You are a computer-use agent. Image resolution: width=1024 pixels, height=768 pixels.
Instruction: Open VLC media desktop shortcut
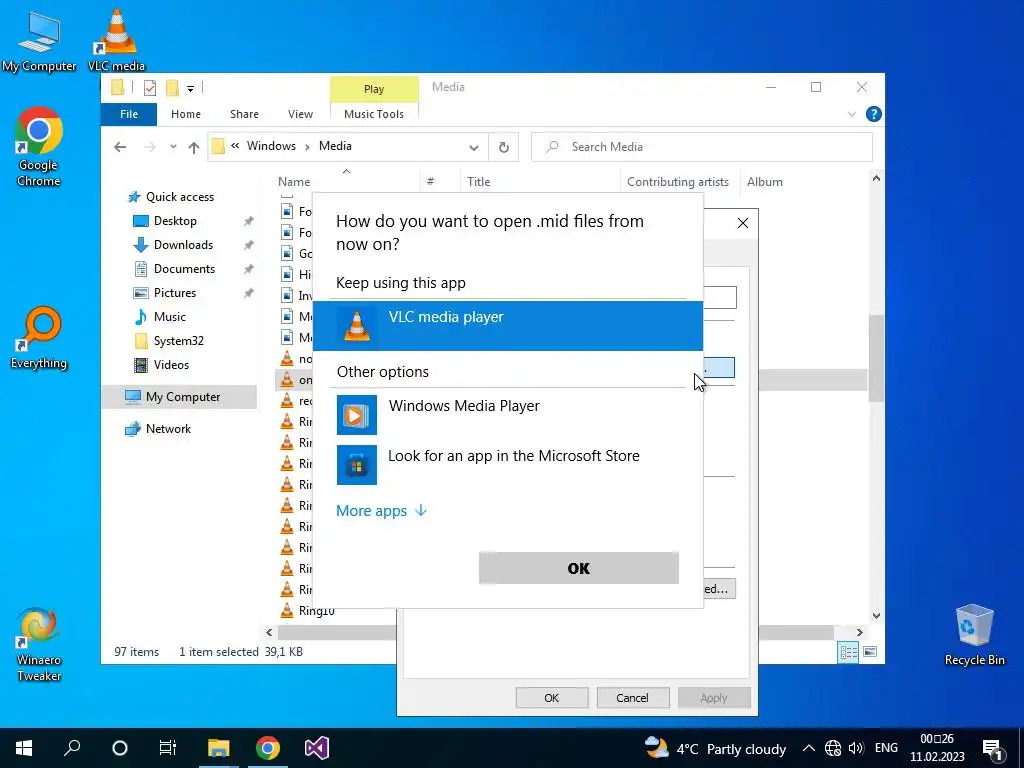click(116, 40)
